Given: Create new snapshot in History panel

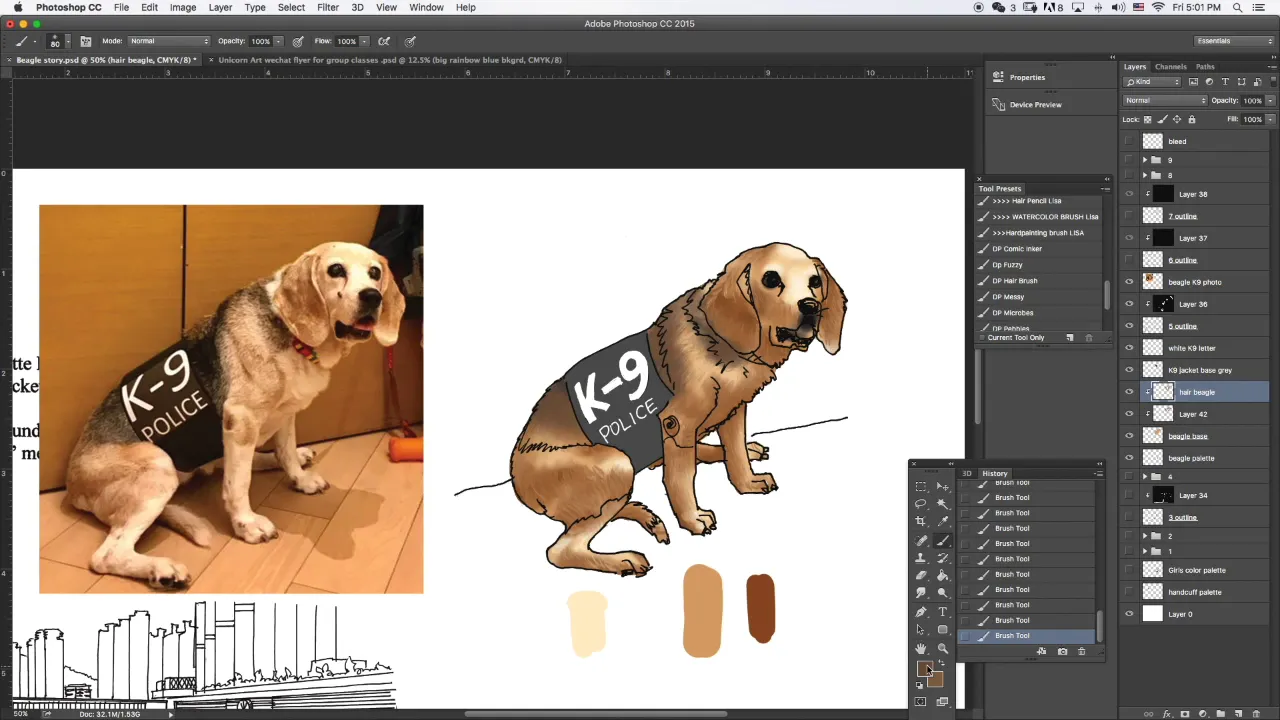Looking at the screenshot, I should pos(1062,651).
